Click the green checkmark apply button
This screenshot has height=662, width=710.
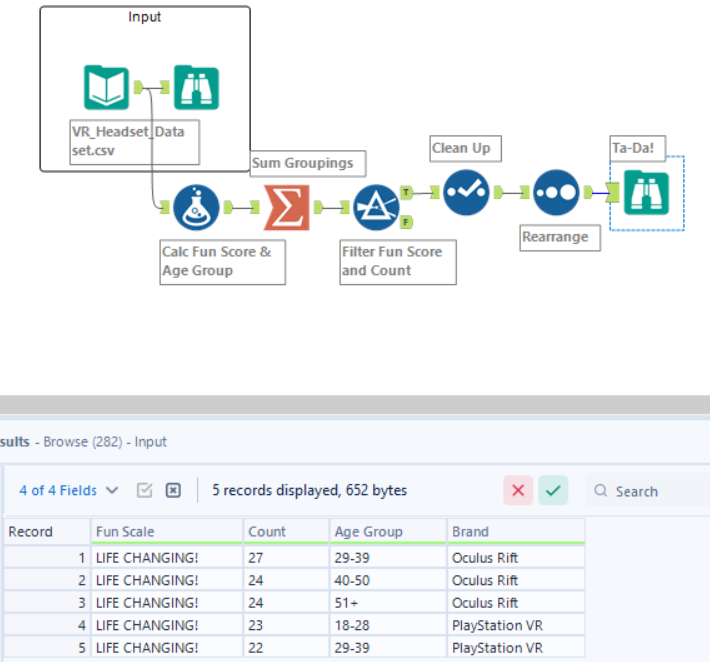553,490
